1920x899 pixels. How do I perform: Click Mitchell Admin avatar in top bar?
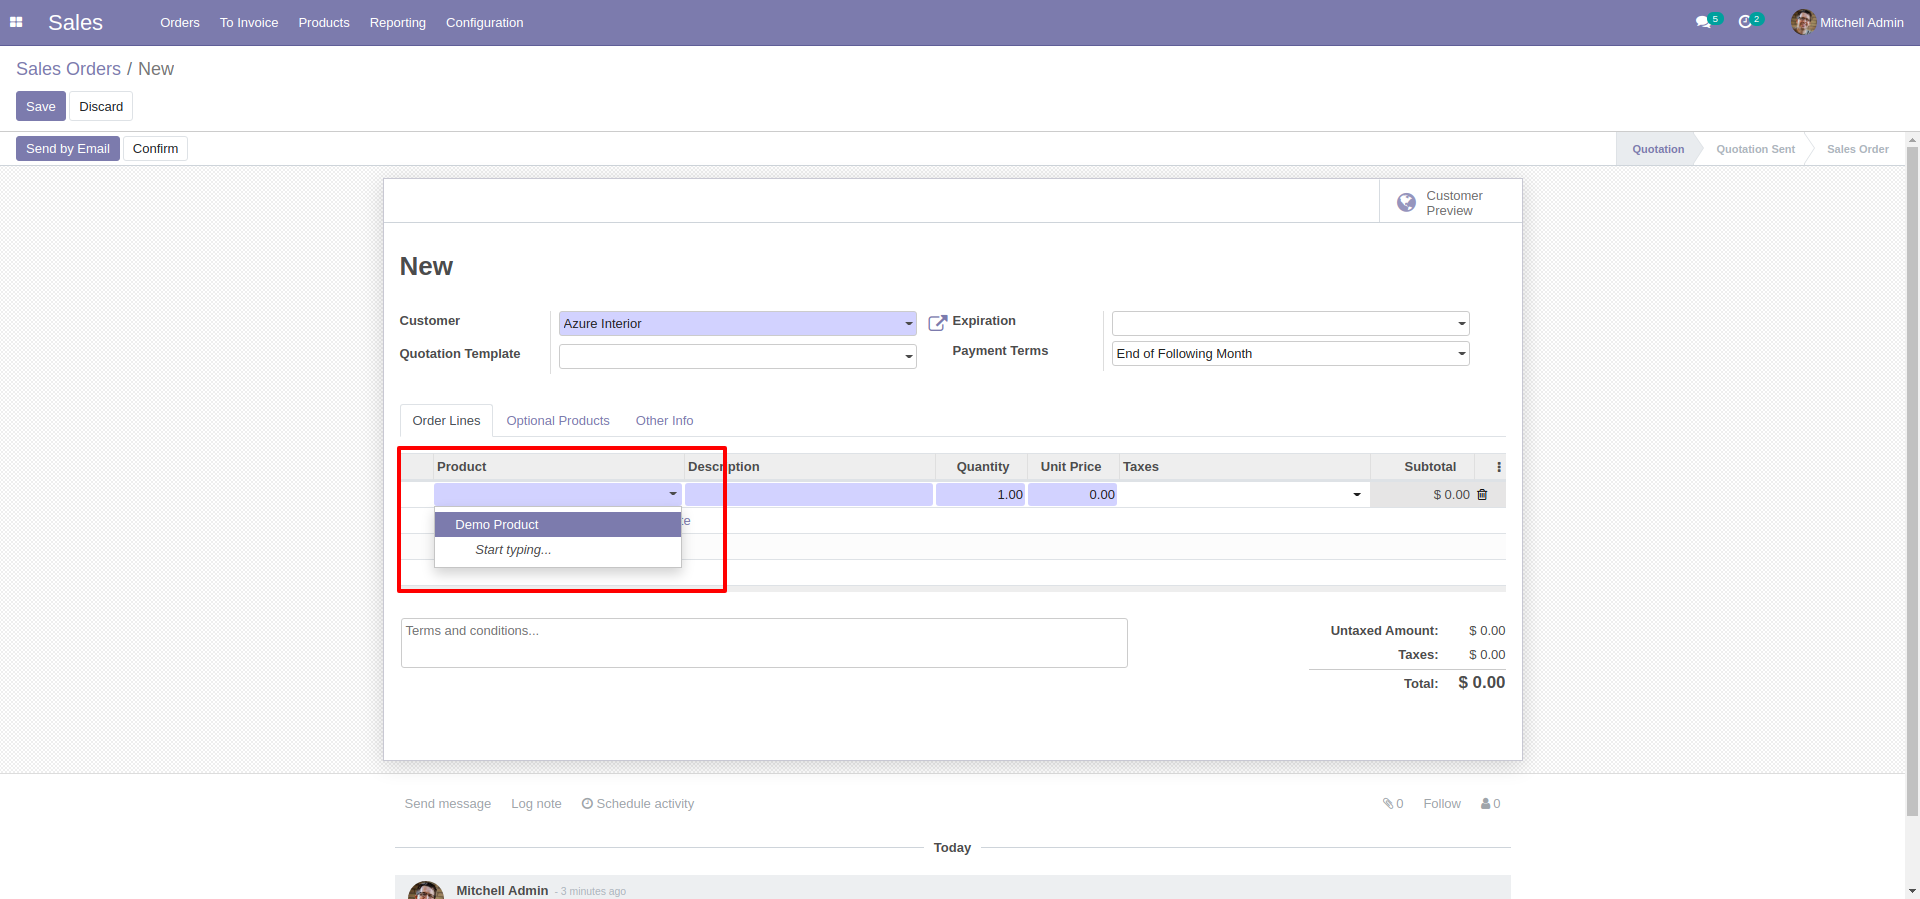(1804, 22)
